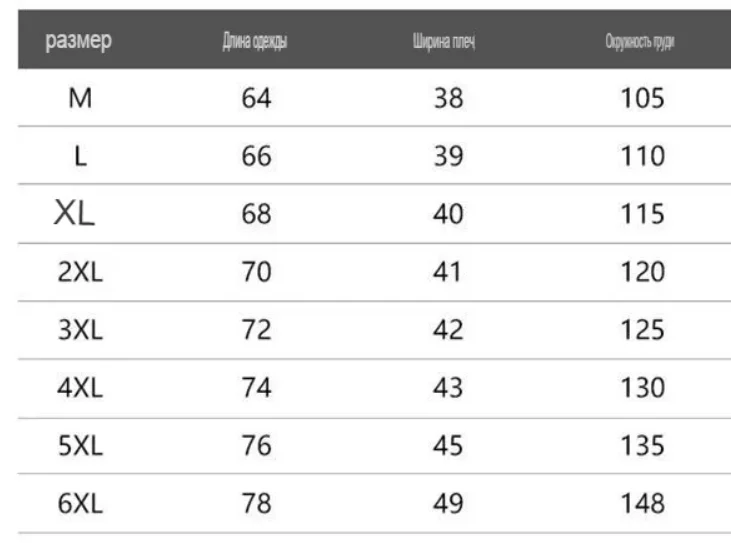This screenshot has width=731, height=543.
Task: Click the XL size label
Action: coord(74,213)
